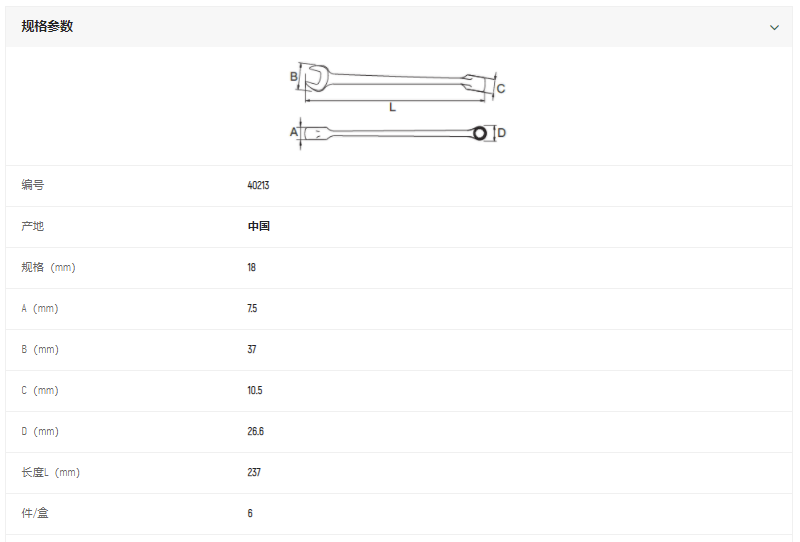The image size is (800, 542).
Task: Click the 中国 origin value
Action: click(x=259, y=226)
